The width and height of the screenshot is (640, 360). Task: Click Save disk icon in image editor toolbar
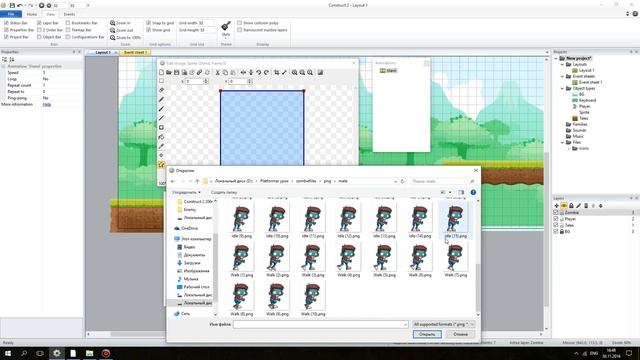point(176,72)
